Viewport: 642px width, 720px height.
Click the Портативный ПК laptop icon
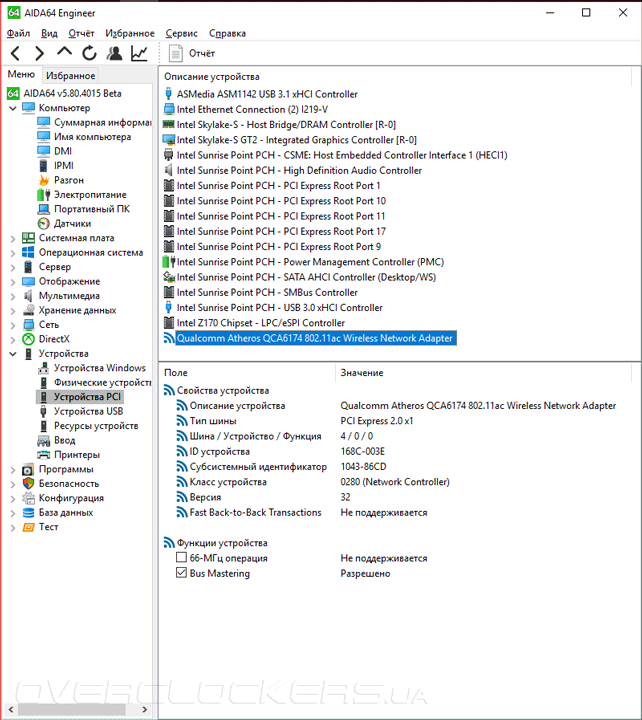click(44, 209)
